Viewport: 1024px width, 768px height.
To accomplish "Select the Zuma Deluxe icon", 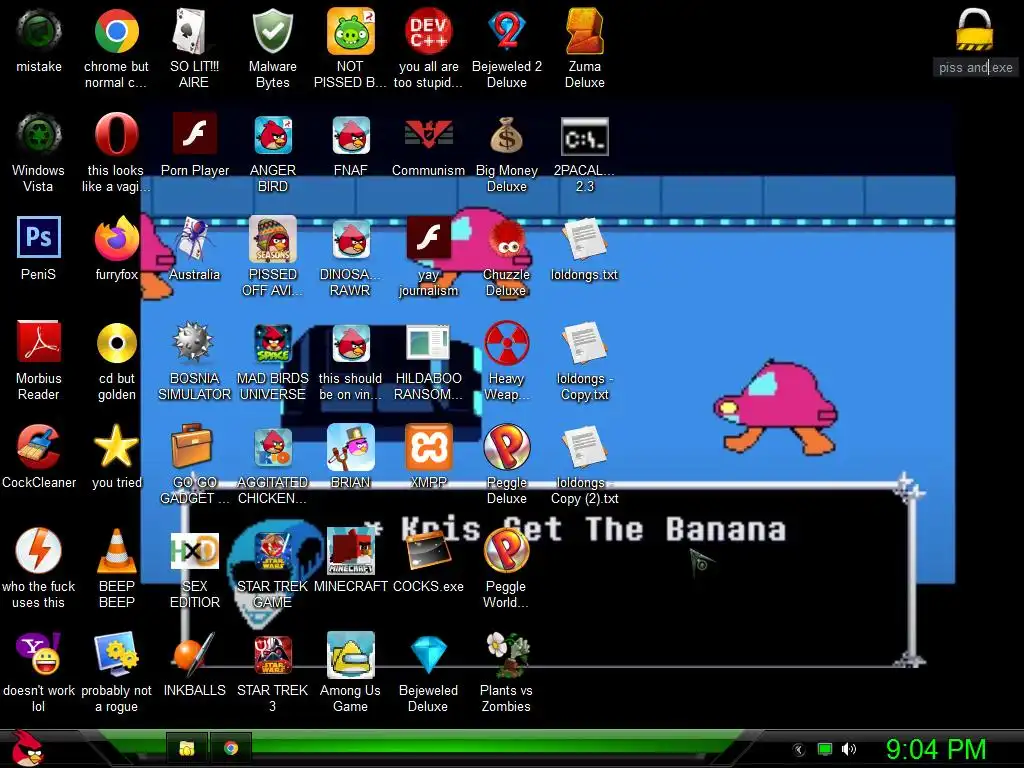I will click(x=584, y=31).
